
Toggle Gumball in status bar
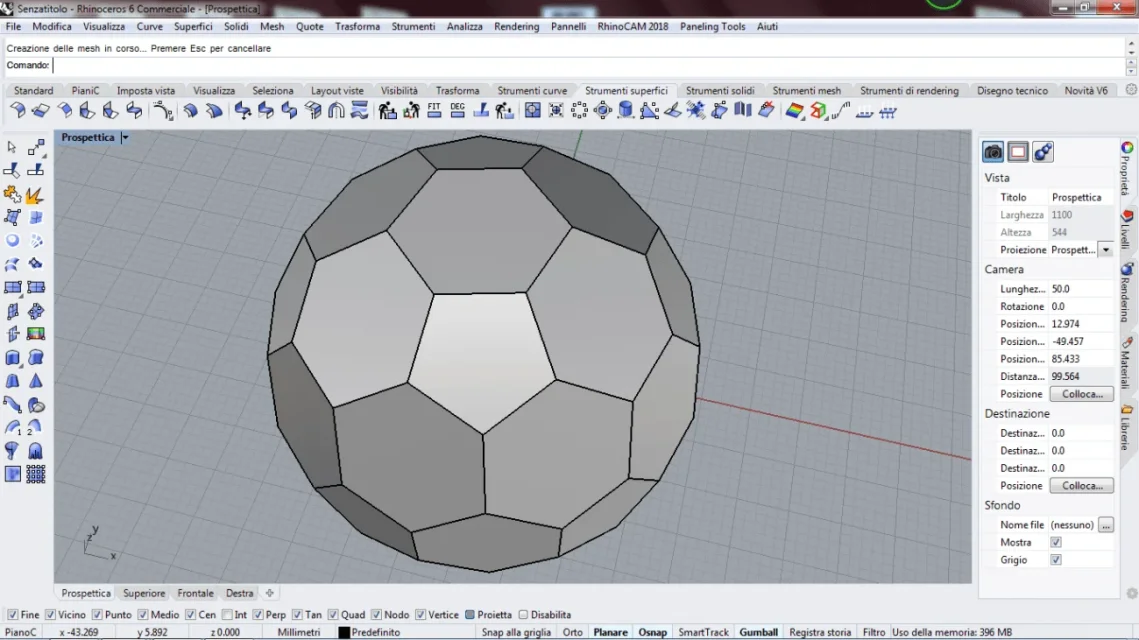point(758,632)
